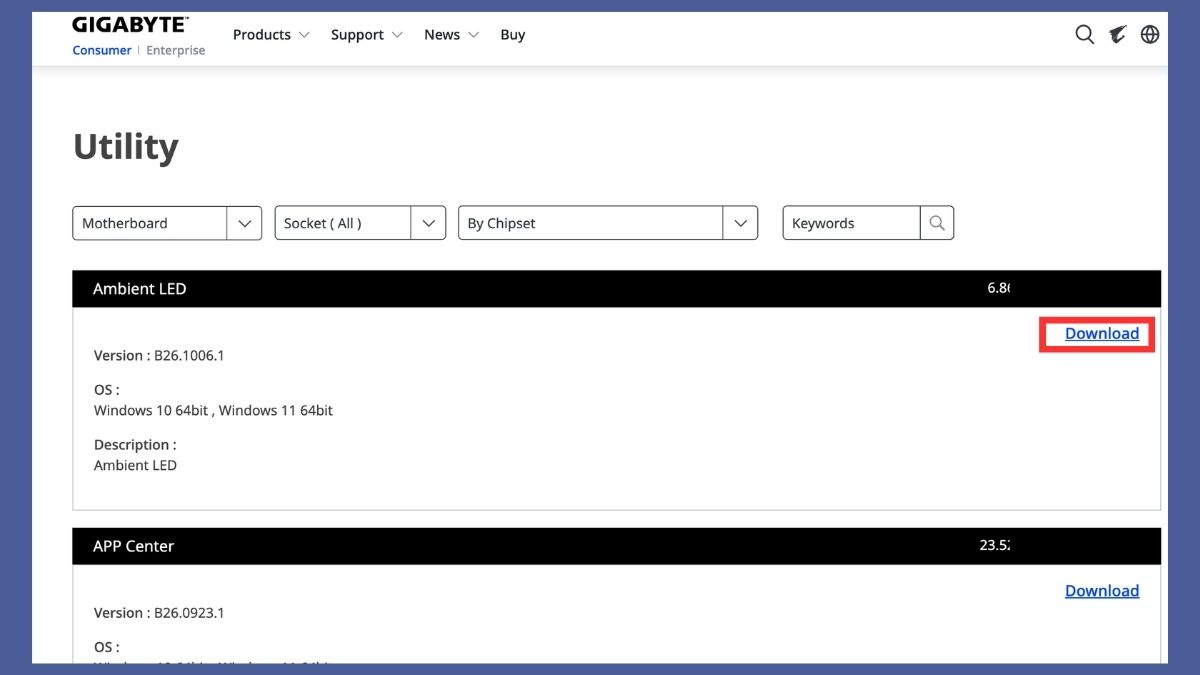Click the Ambient LED header bar
The width and height of the screenshot is (1200, 675).
pos(616,289)
